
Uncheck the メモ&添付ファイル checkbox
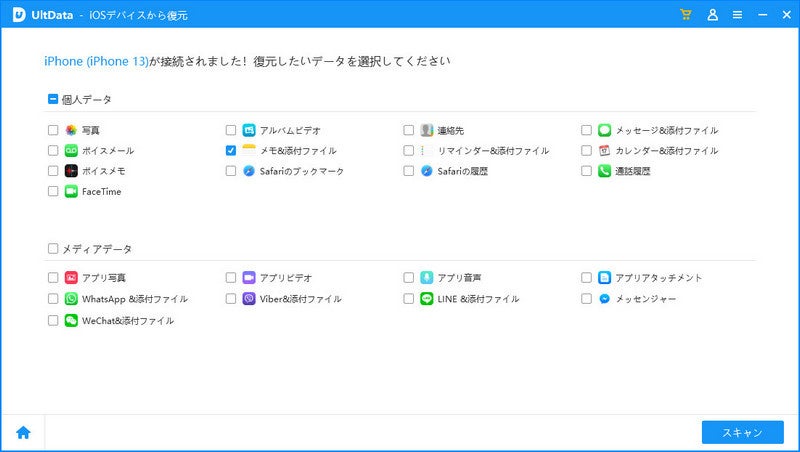point(231,150)
